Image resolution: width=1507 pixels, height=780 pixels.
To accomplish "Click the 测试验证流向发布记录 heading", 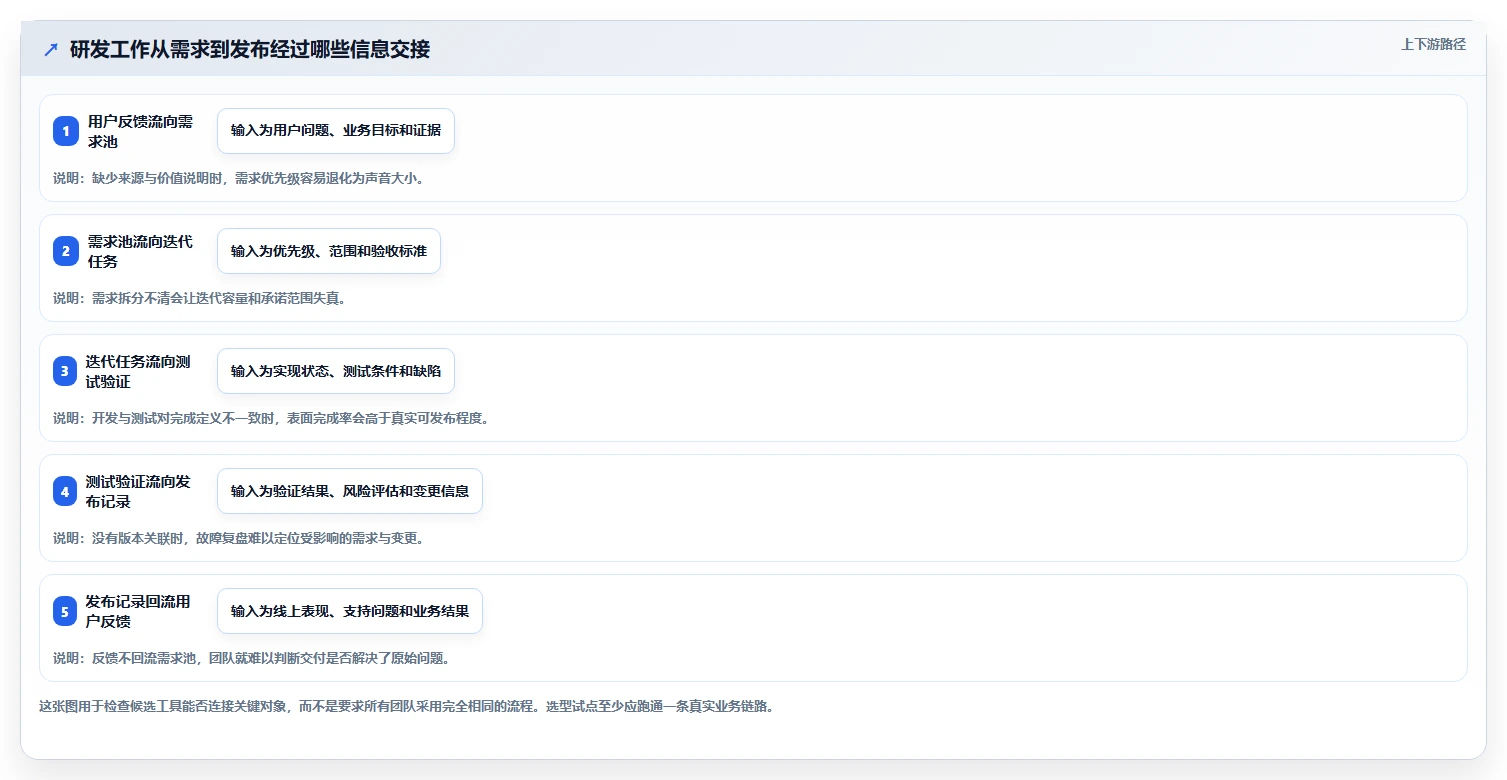I will (139, 491).
